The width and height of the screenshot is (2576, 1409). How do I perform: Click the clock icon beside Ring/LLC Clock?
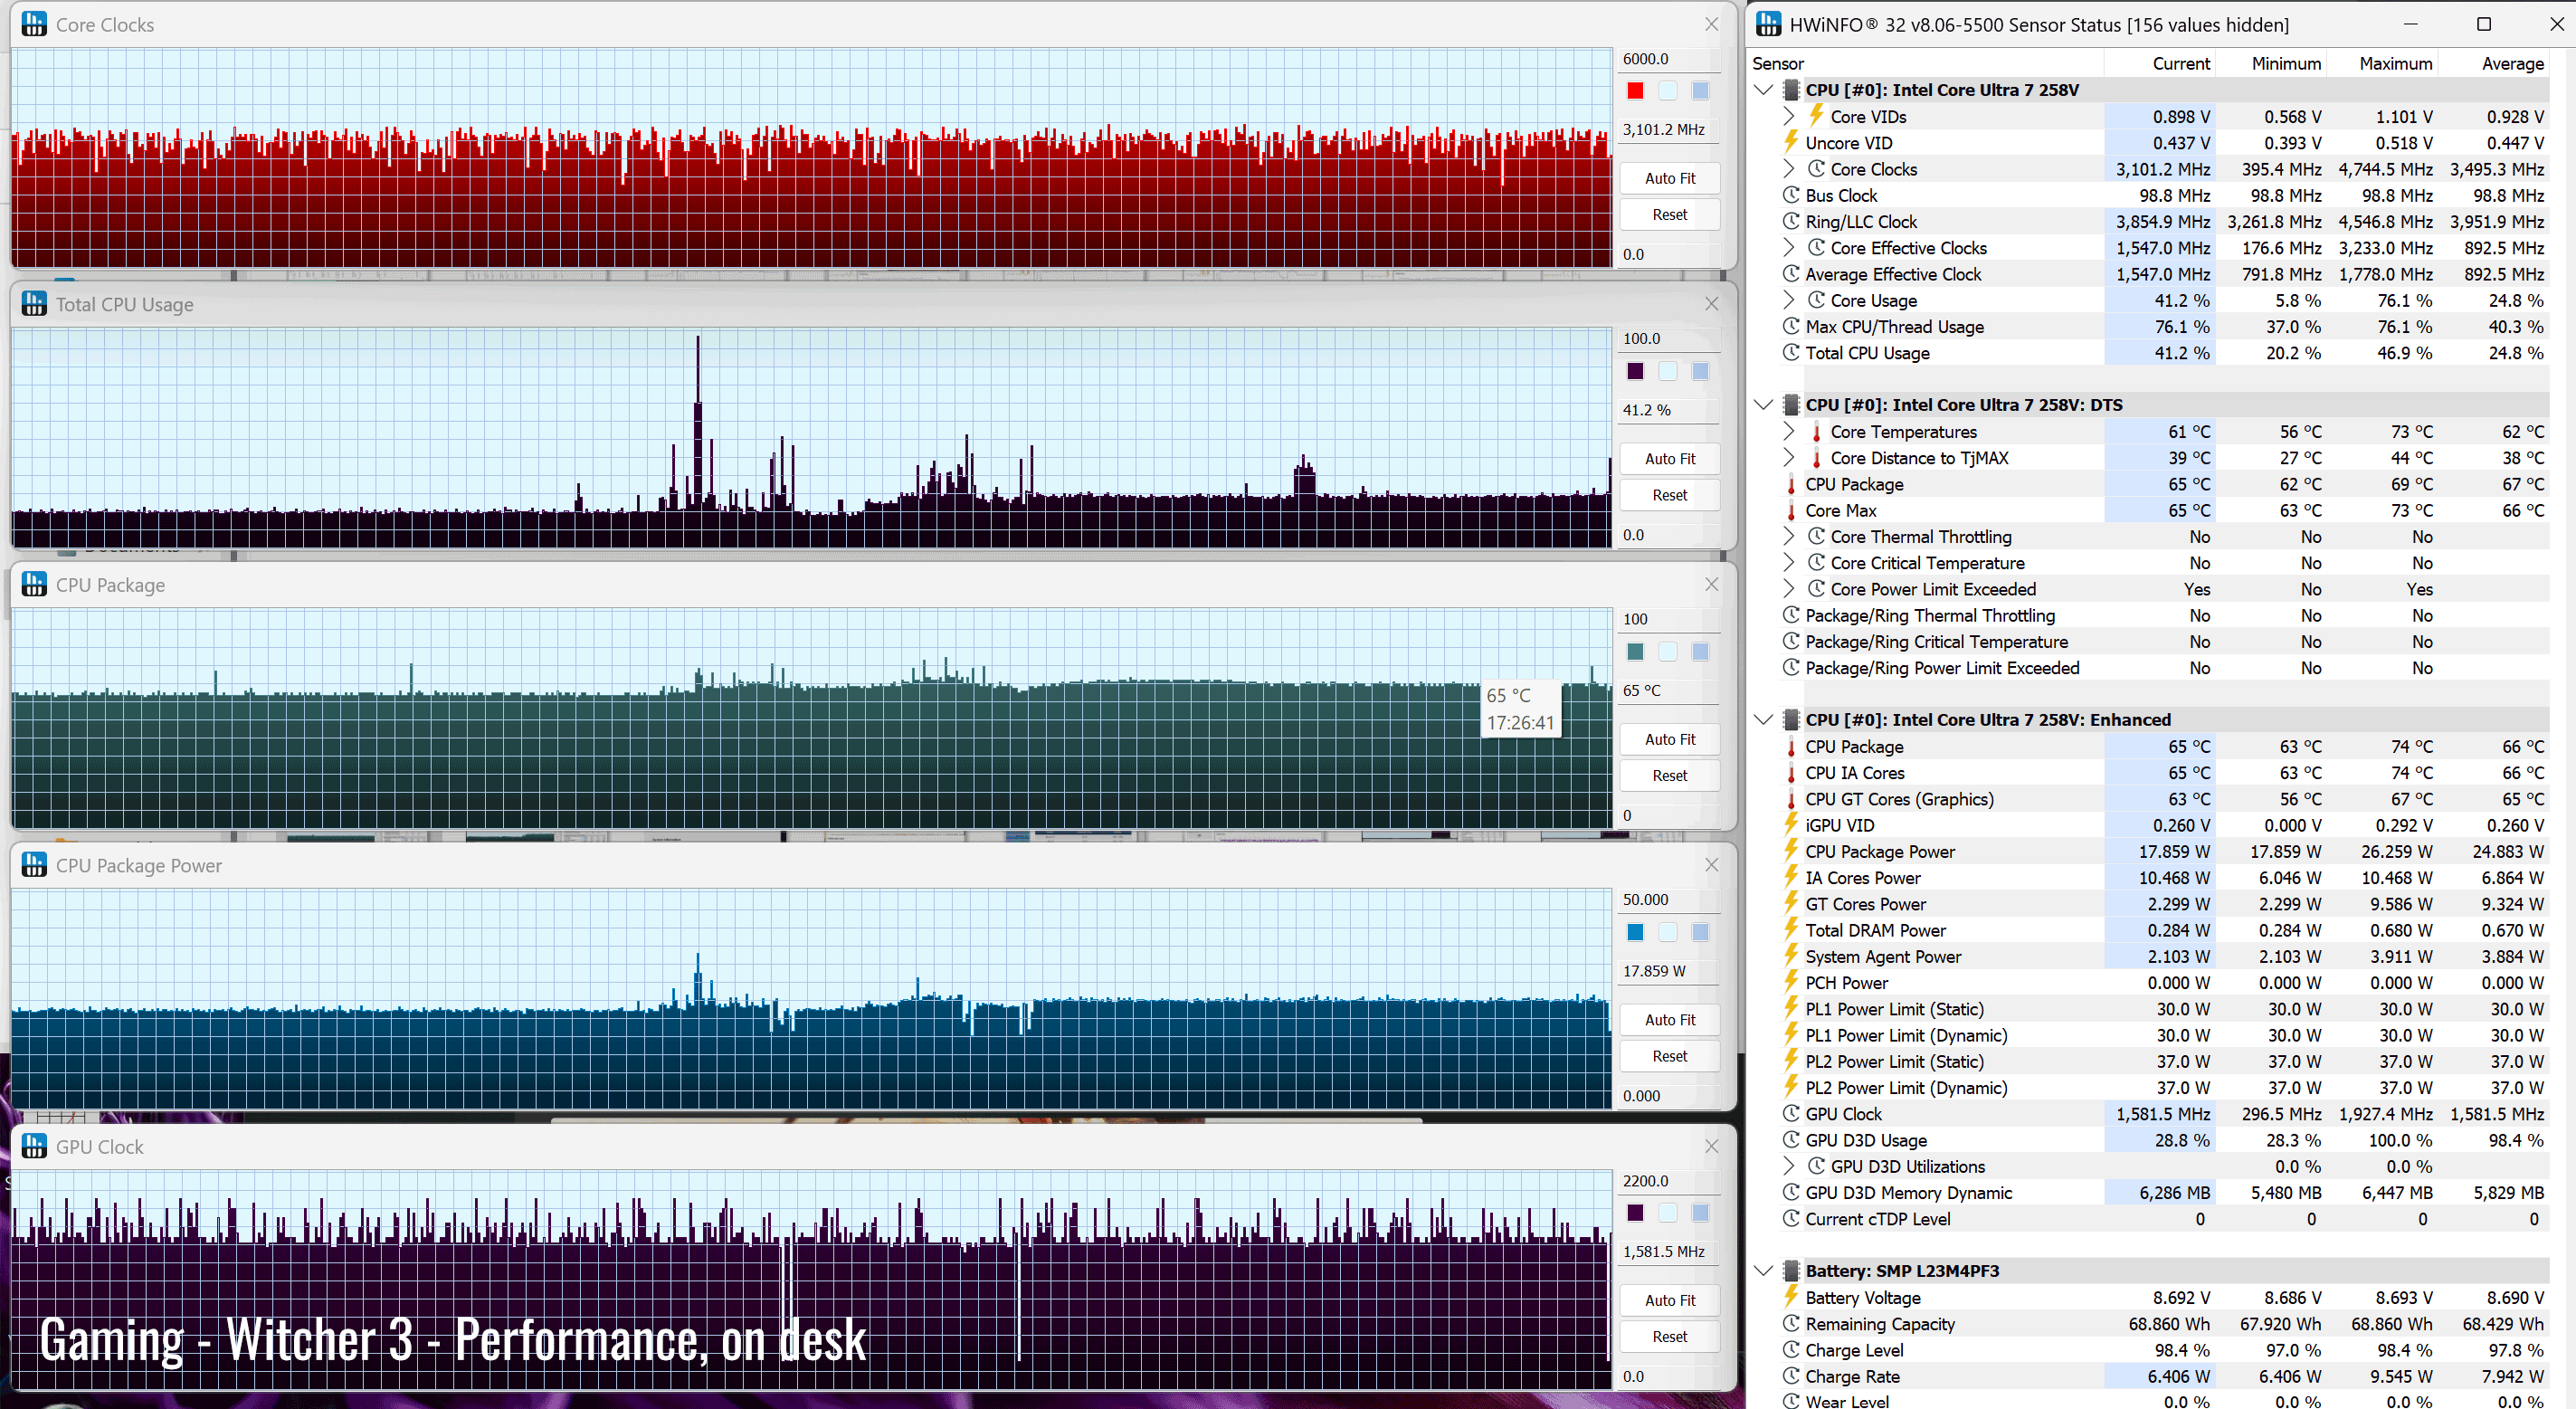1791,221
